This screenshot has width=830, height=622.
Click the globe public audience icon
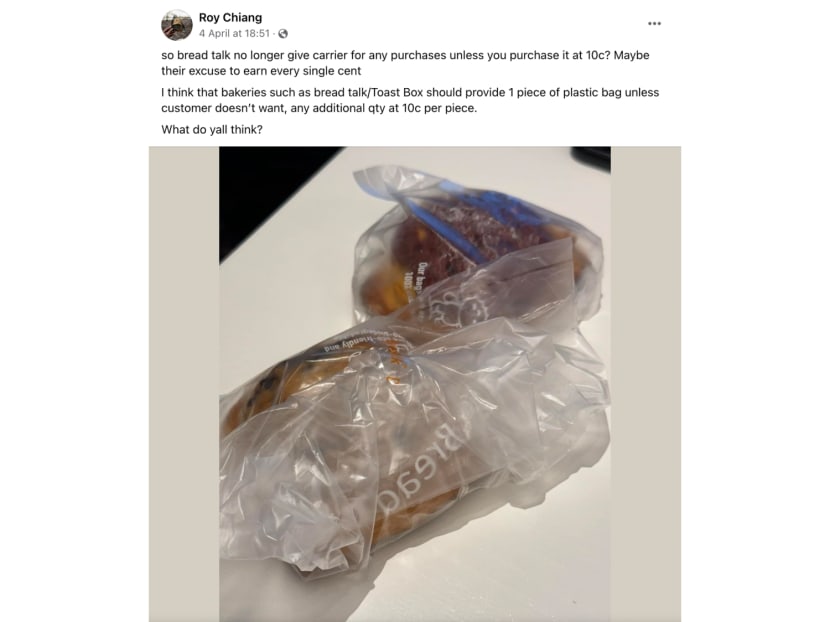click(283, 33)
